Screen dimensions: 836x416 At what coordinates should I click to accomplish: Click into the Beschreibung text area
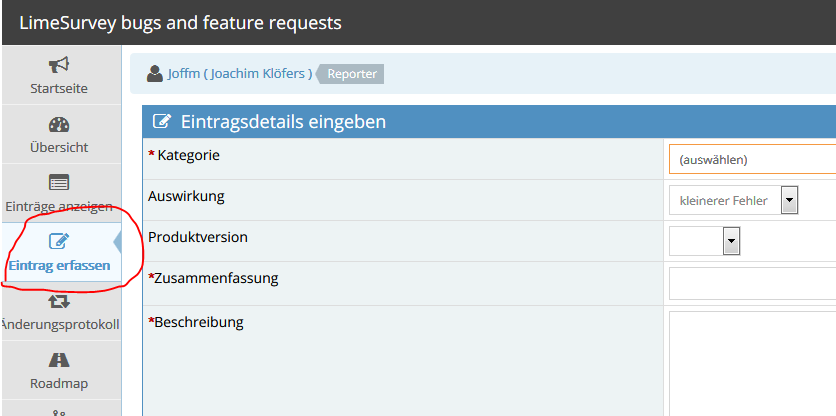(x=752, y=362)
